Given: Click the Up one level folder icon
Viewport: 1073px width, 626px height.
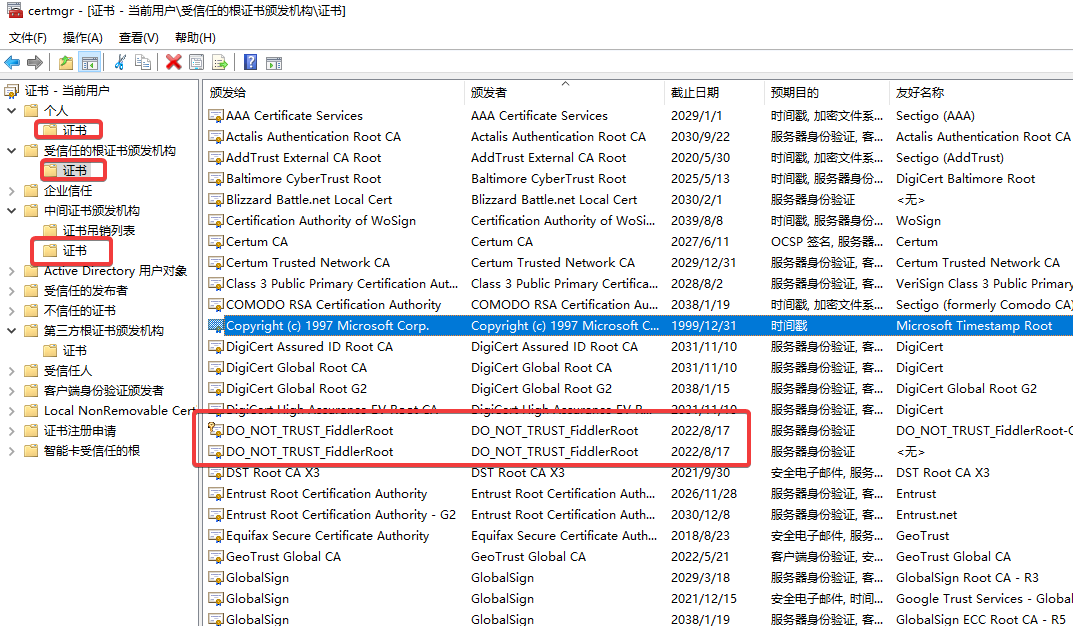Looking at the screenshot, I should pyautogui.click(x=66, y=62).
